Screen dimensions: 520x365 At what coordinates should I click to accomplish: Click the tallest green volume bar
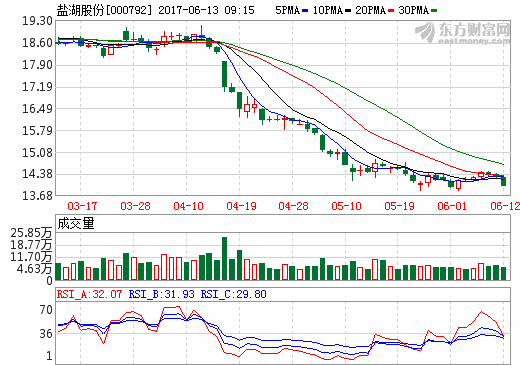click(225, 258)
